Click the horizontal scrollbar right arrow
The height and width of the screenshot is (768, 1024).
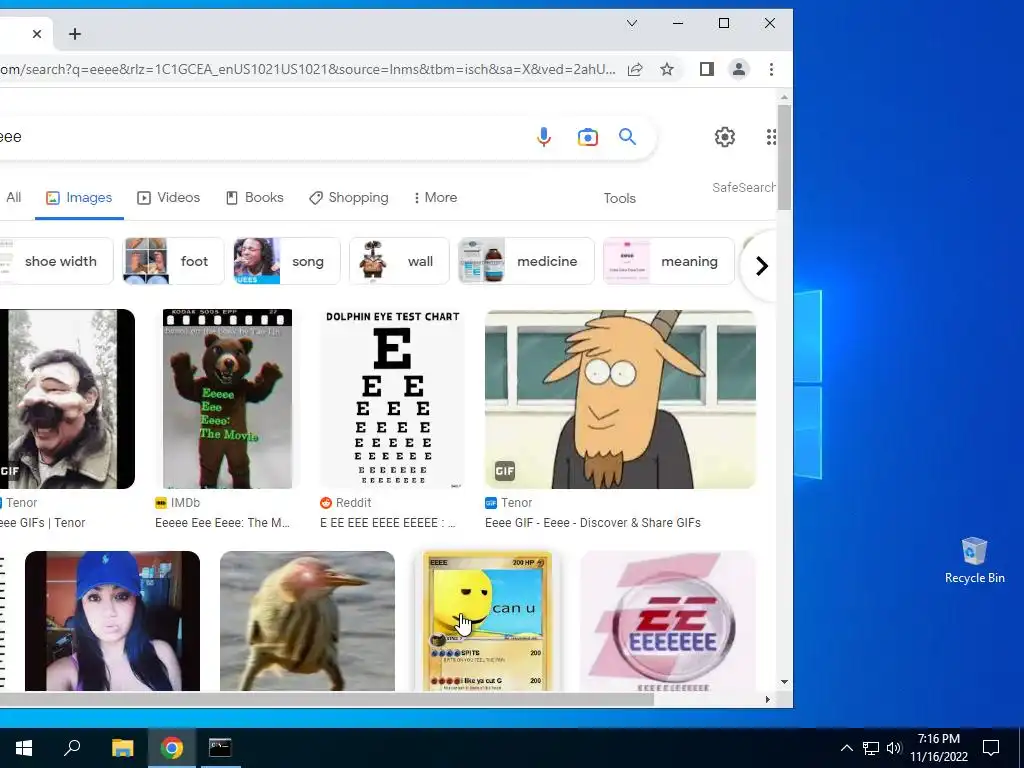point(767,699)
